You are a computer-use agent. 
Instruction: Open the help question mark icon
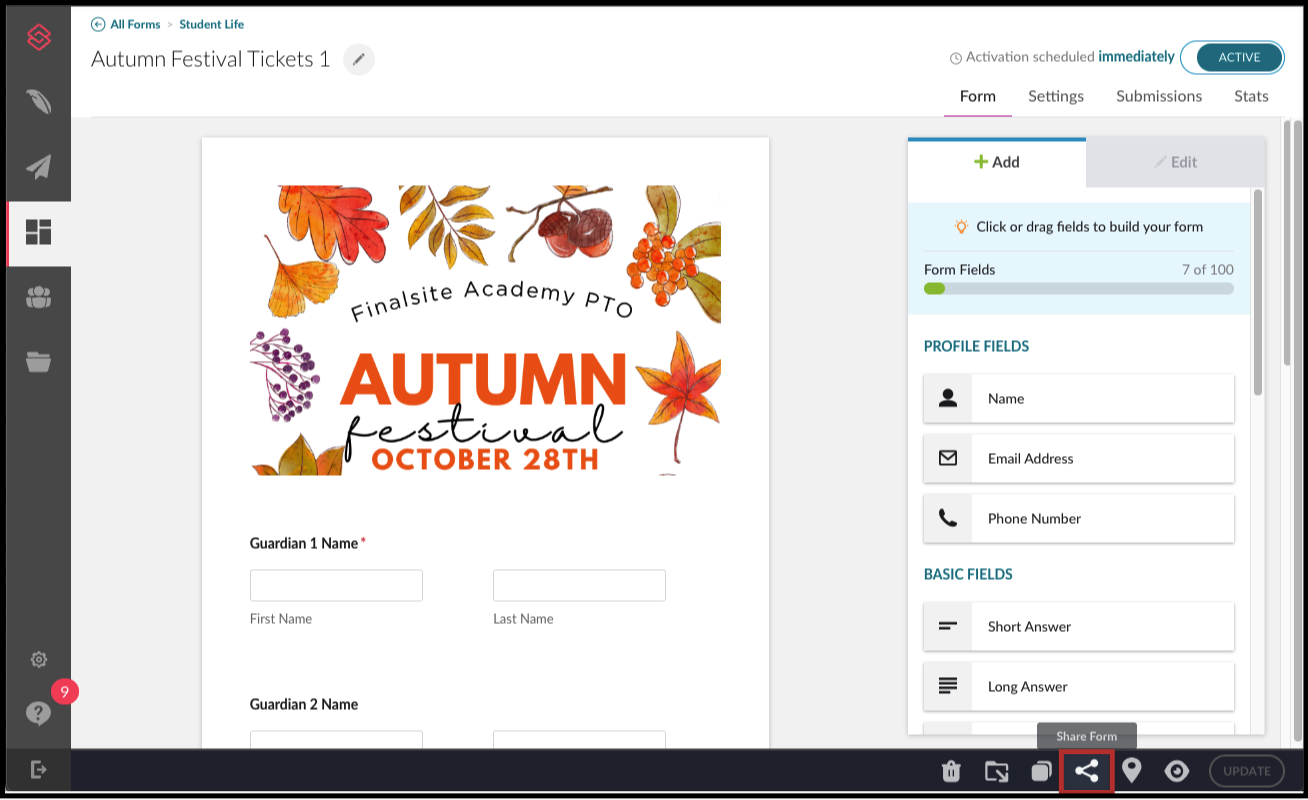click(38, 713)
